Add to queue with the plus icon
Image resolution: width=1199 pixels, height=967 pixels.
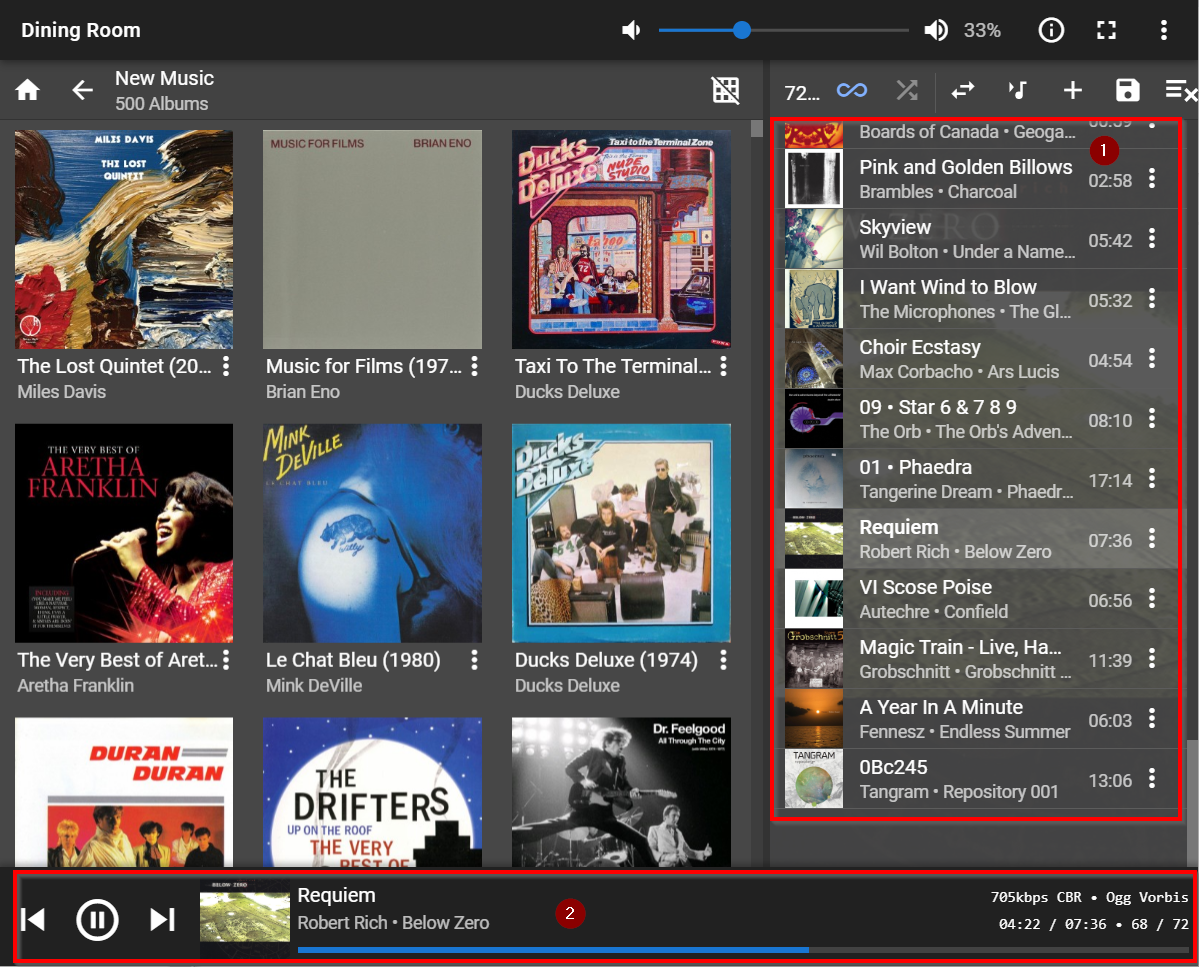click(x=1072, y=91)
